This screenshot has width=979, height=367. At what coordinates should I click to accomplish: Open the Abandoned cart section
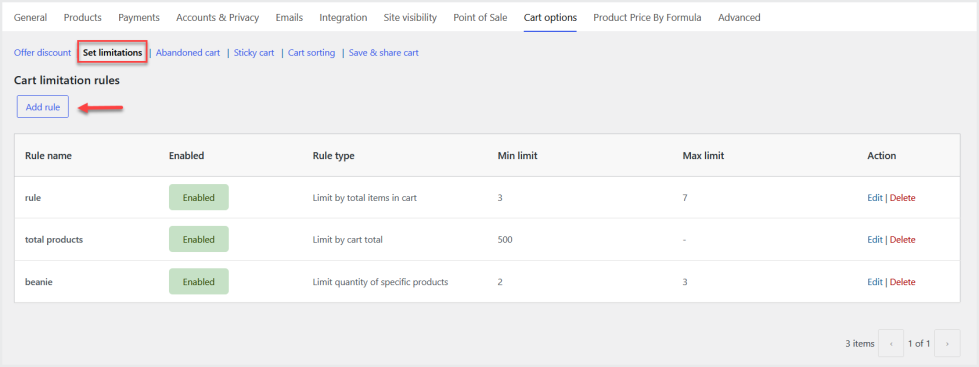[x=188, y=53]
